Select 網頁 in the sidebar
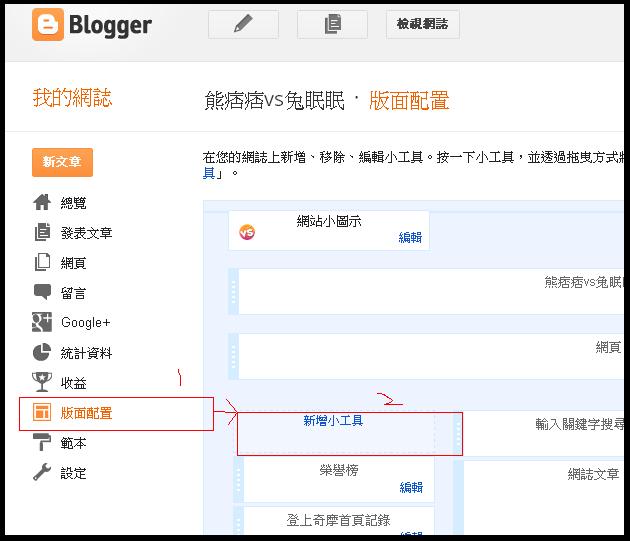This screenshot has width=630, height=541. click(73, 263)
